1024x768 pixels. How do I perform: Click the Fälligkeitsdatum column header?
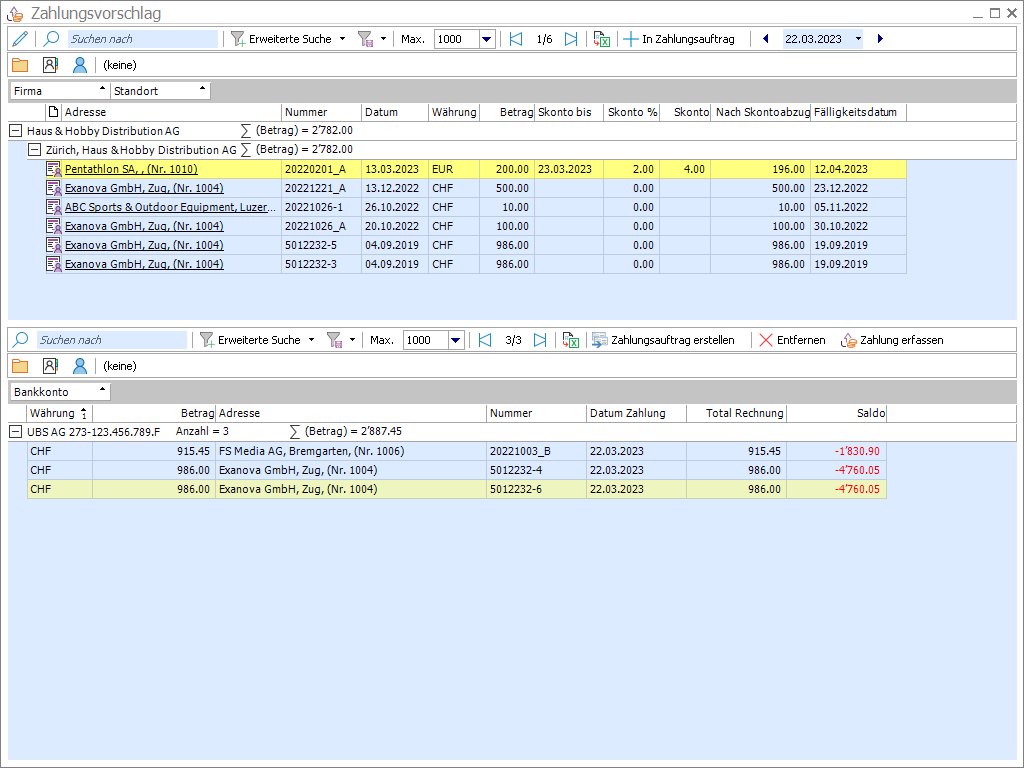point(857,112)
